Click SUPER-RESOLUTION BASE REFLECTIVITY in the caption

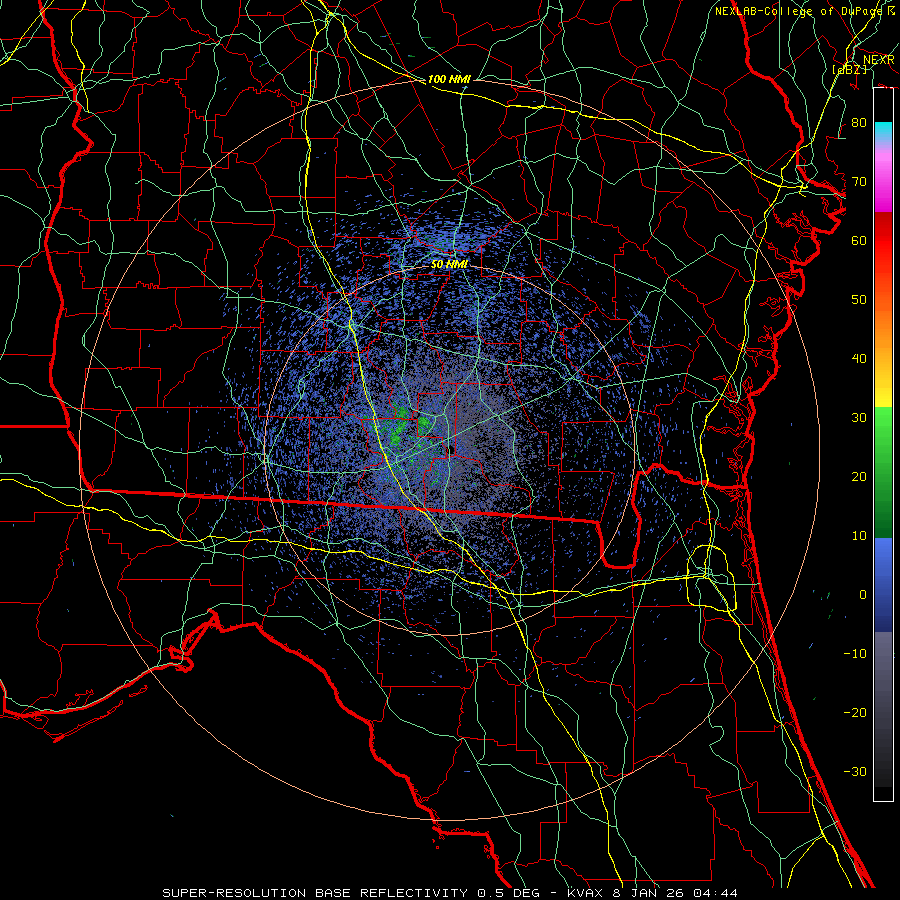(x=315, y=893)
